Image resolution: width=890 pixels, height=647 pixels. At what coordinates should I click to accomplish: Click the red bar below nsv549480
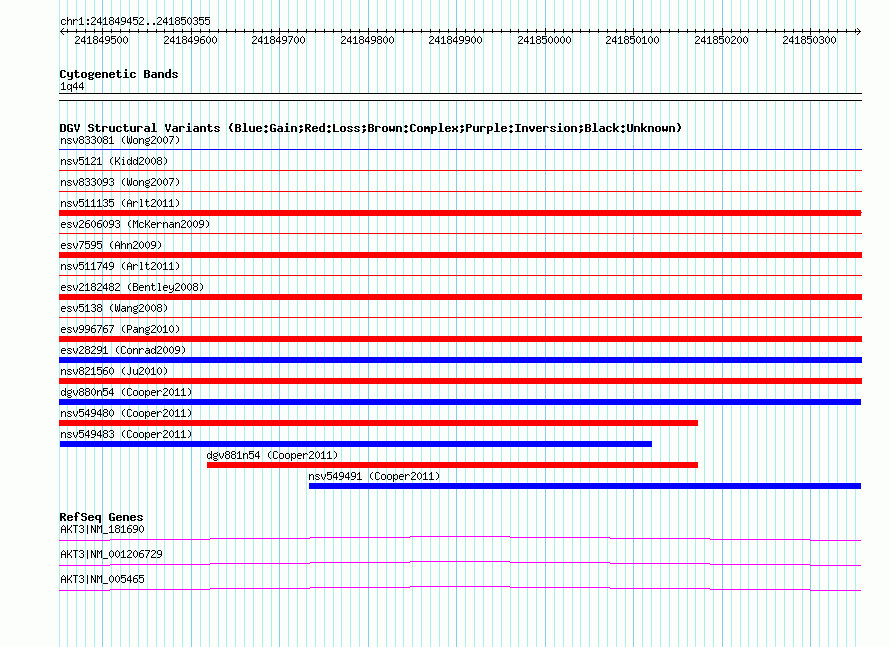(x=379, y=423)
